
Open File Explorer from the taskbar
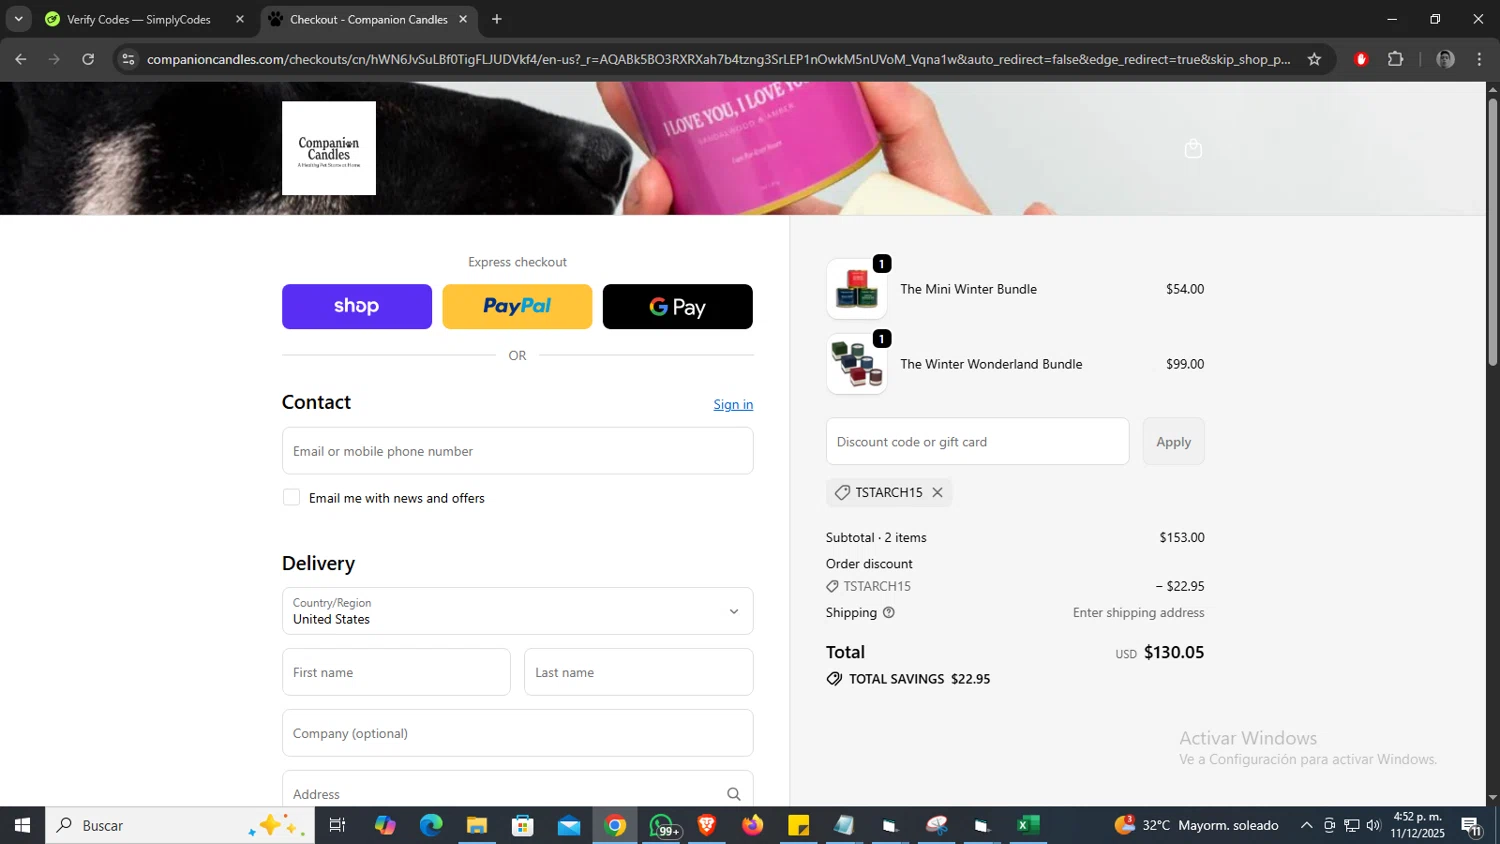(x=477, y=825)
